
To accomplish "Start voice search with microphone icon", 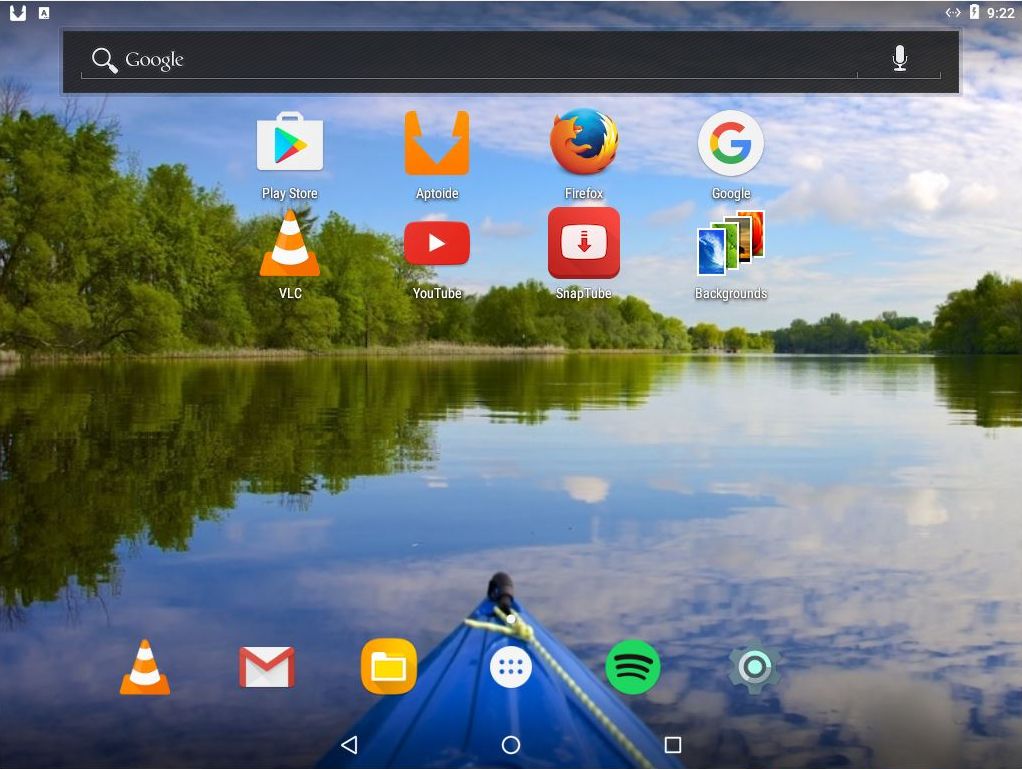I will coord(899,58).
